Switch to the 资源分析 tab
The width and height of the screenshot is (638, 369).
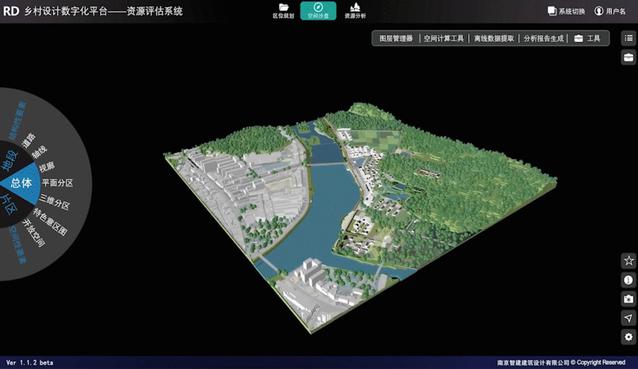[x=355, y=11]
